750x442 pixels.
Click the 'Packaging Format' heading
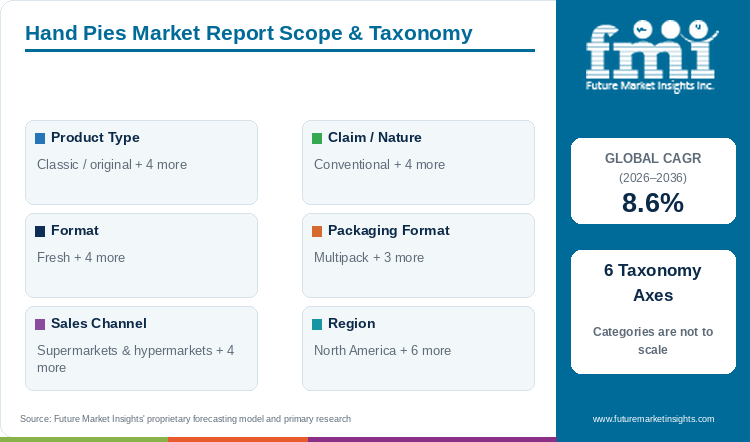pyautogui.click(x=388, y=231)
